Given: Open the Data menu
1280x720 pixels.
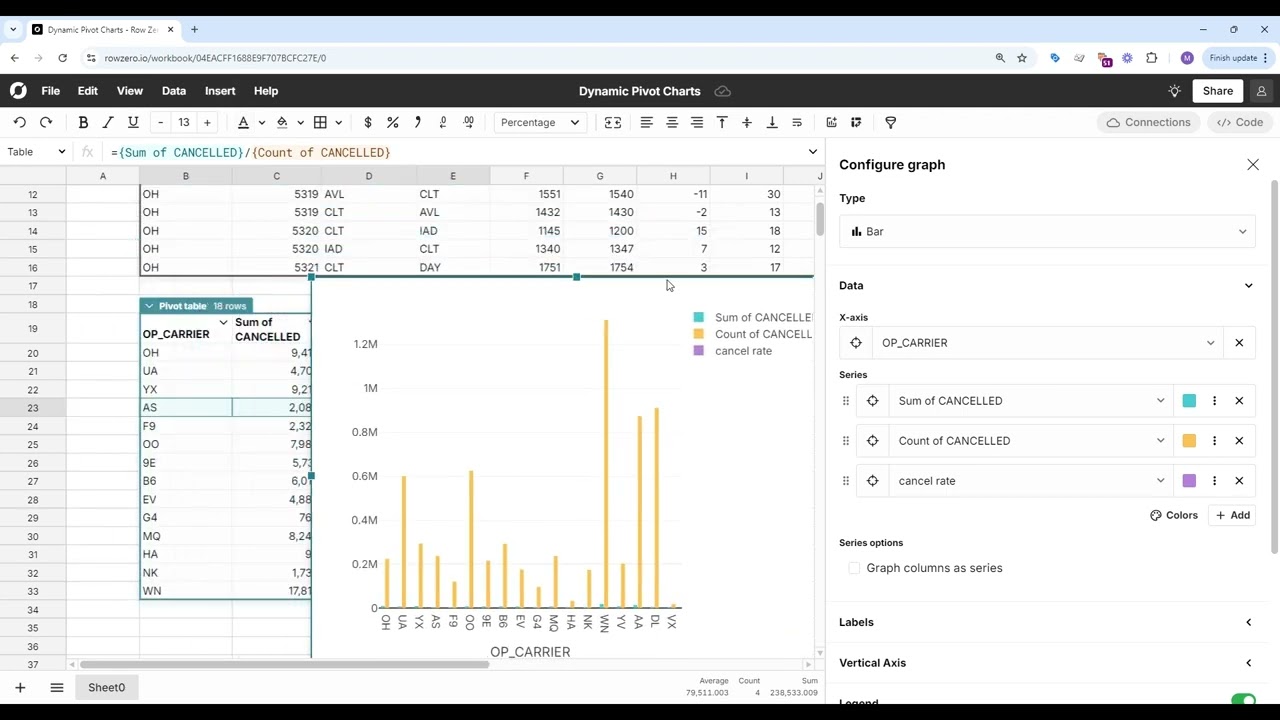Looking at the screenshot, I should (174, 91).
